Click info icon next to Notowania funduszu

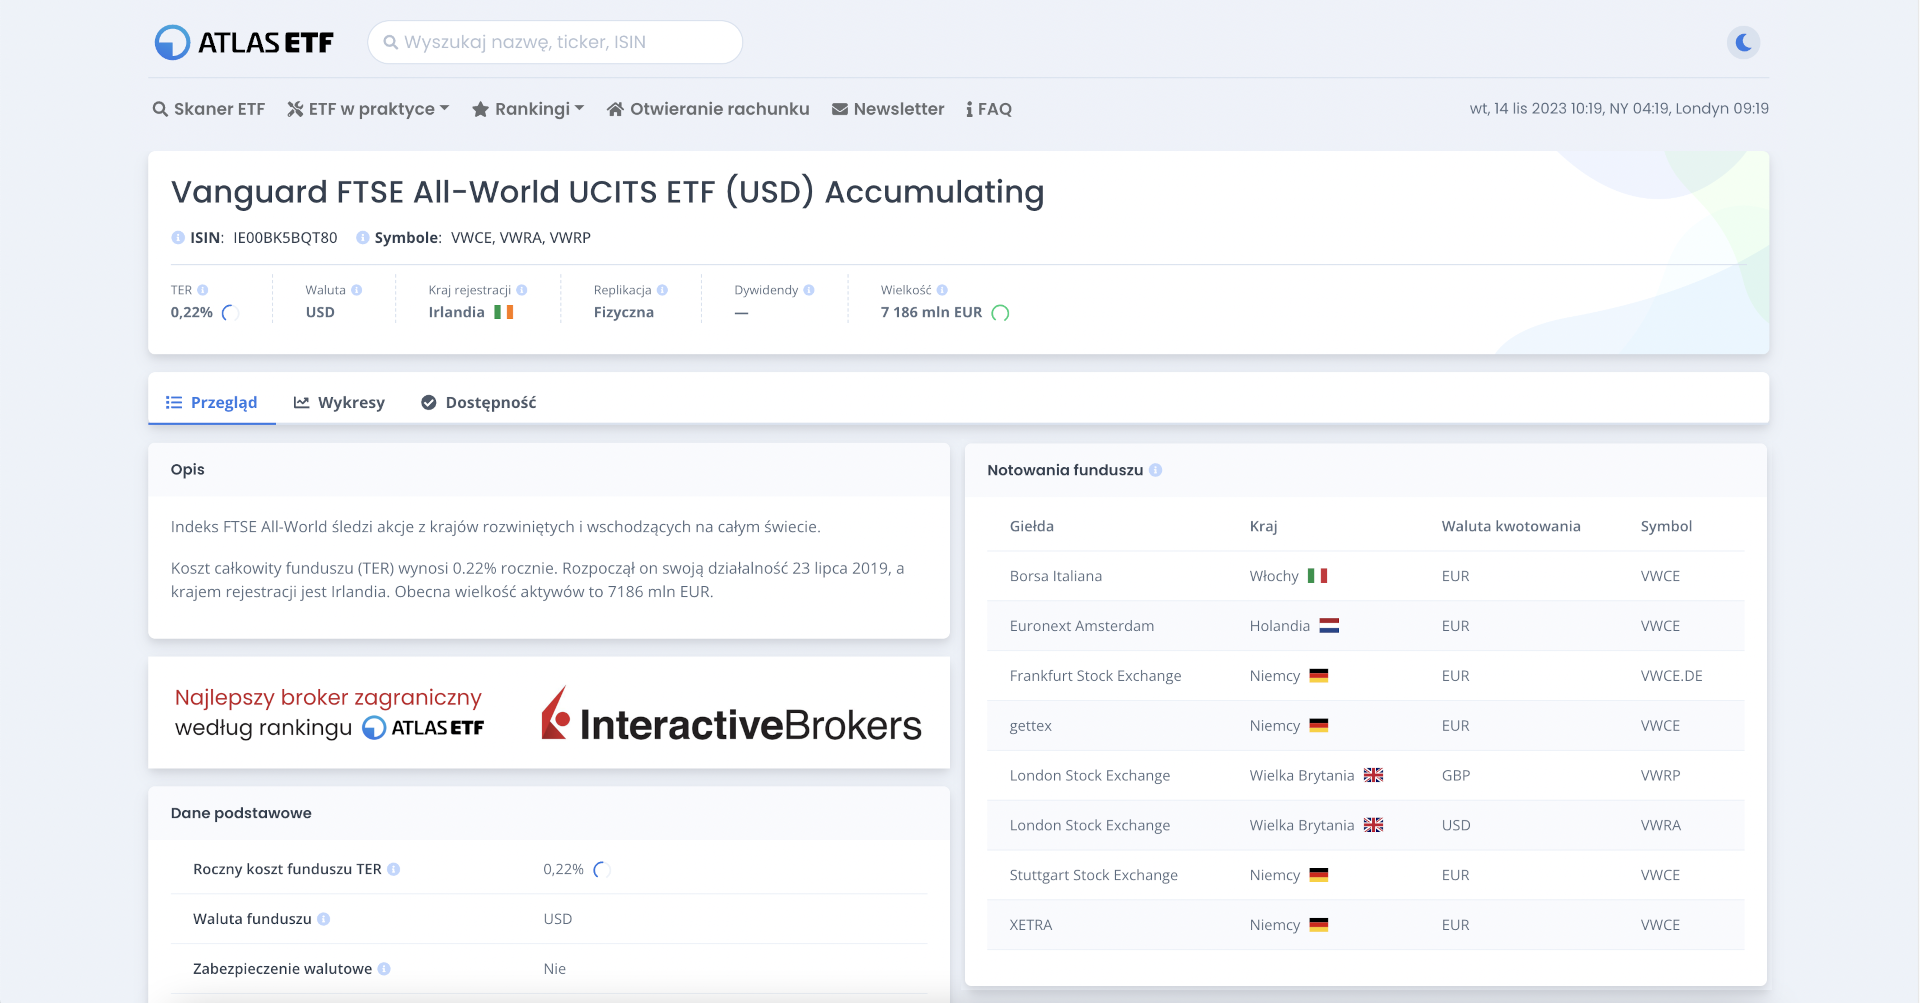(1156, 470)
